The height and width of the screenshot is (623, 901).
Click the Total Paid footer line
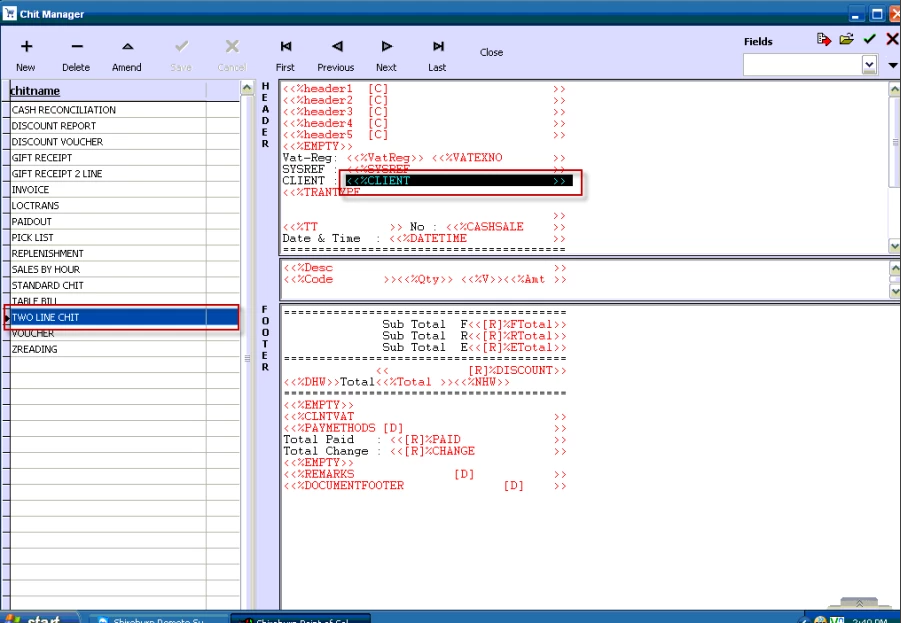(x=425, y=440)
